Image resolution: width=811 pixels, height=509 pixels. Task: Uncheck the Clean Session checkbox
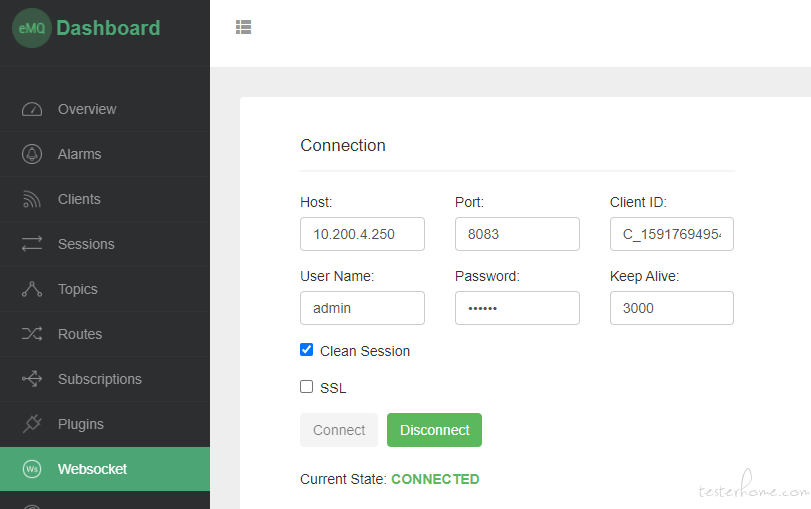click(x=307, y=350)
